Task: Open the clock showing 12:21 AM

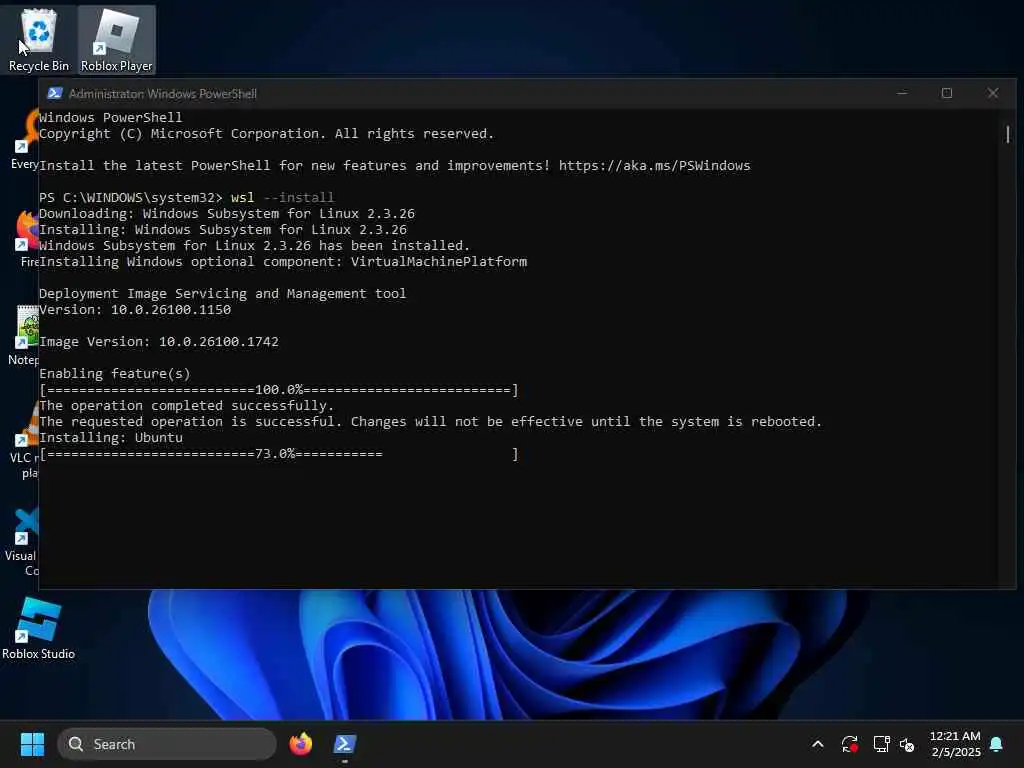Action: tap(955, 744)
